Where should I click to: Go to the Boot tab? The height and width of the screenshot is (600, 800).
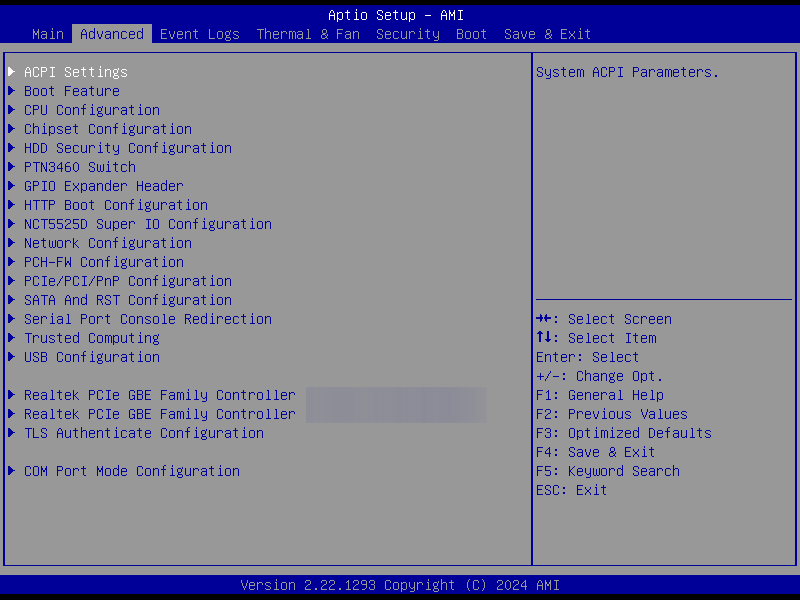tap(472, 34)
